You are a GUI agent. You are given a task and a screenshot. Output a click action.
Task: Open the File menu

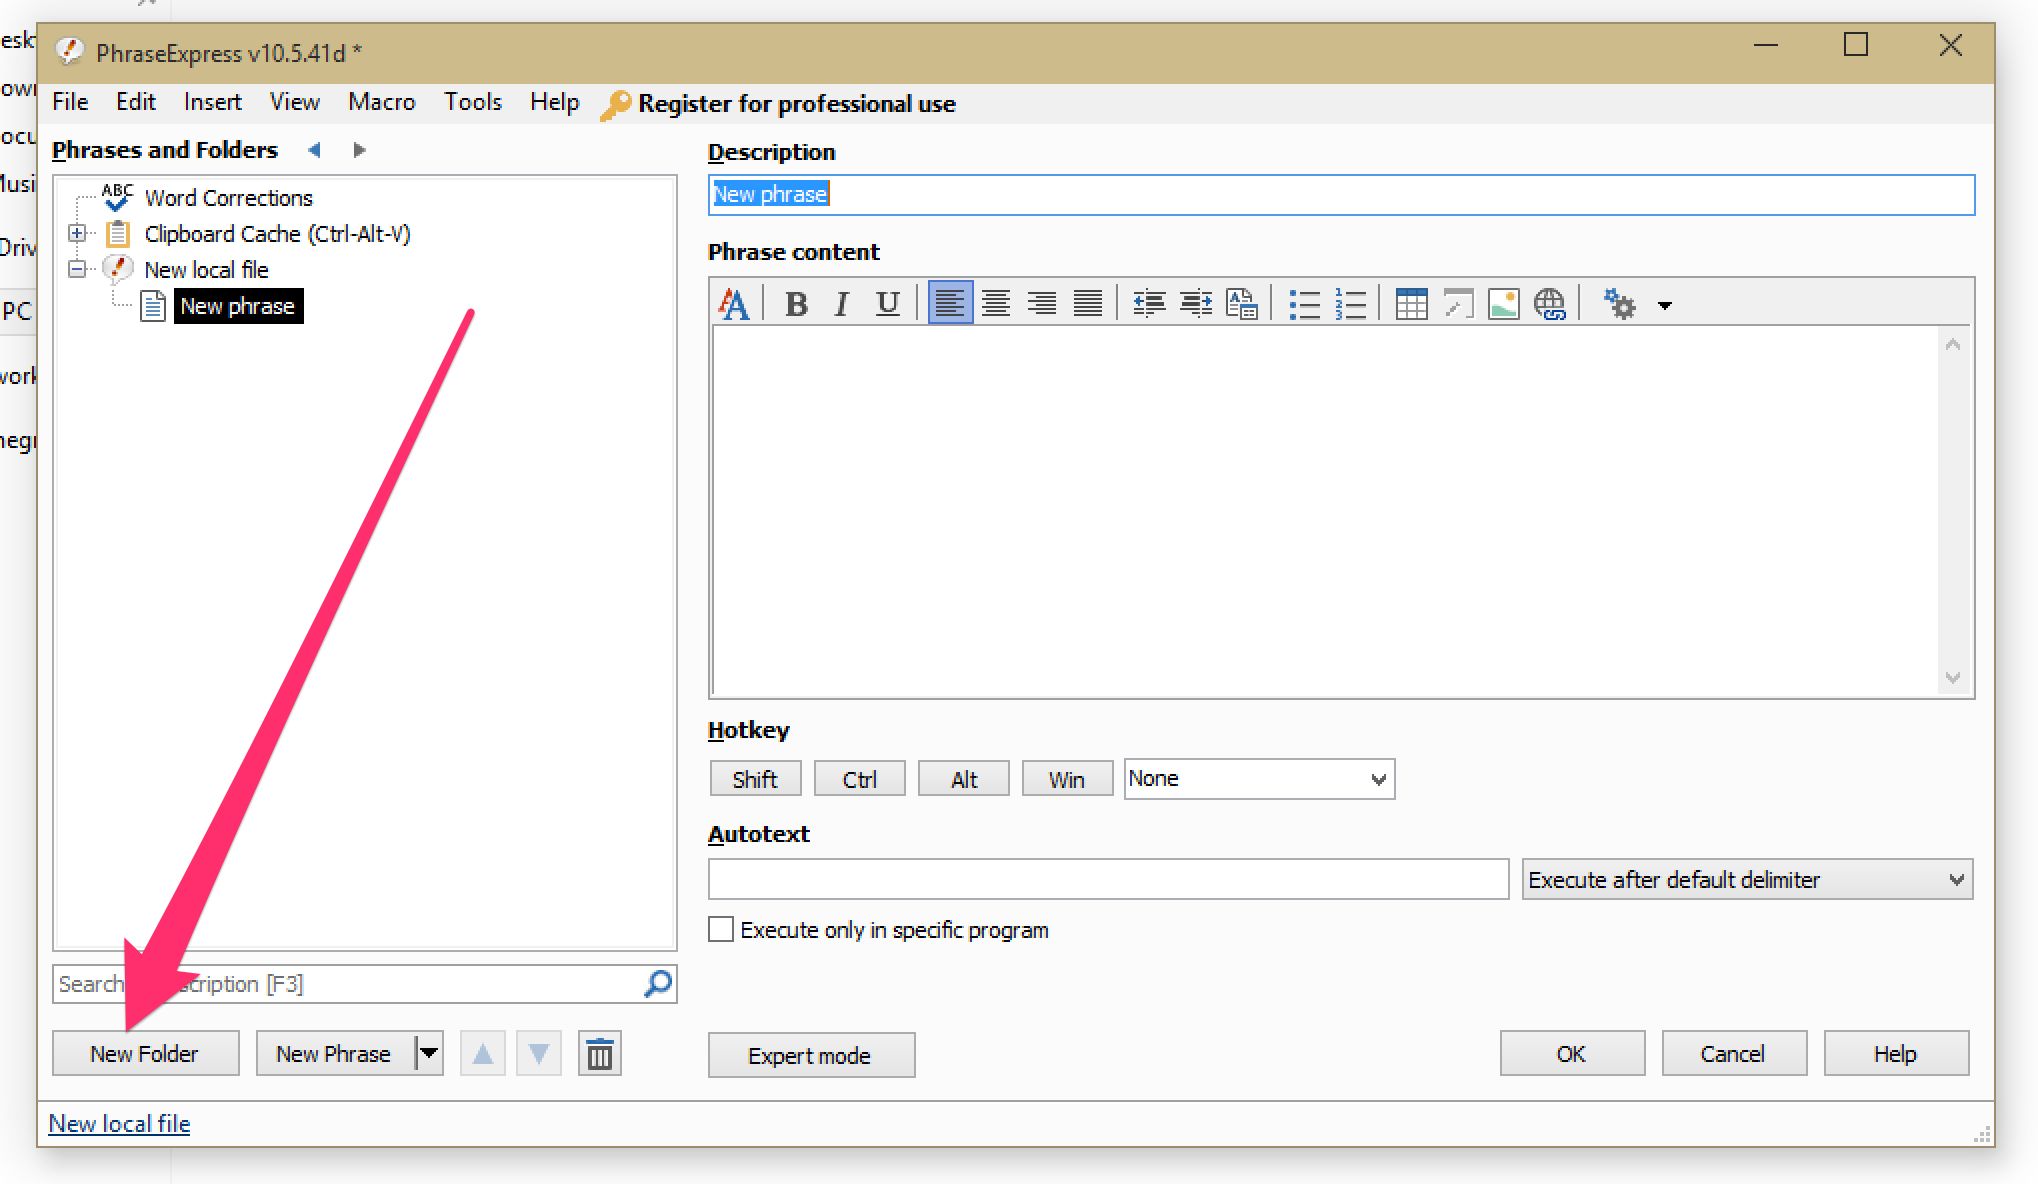point(70,102)
